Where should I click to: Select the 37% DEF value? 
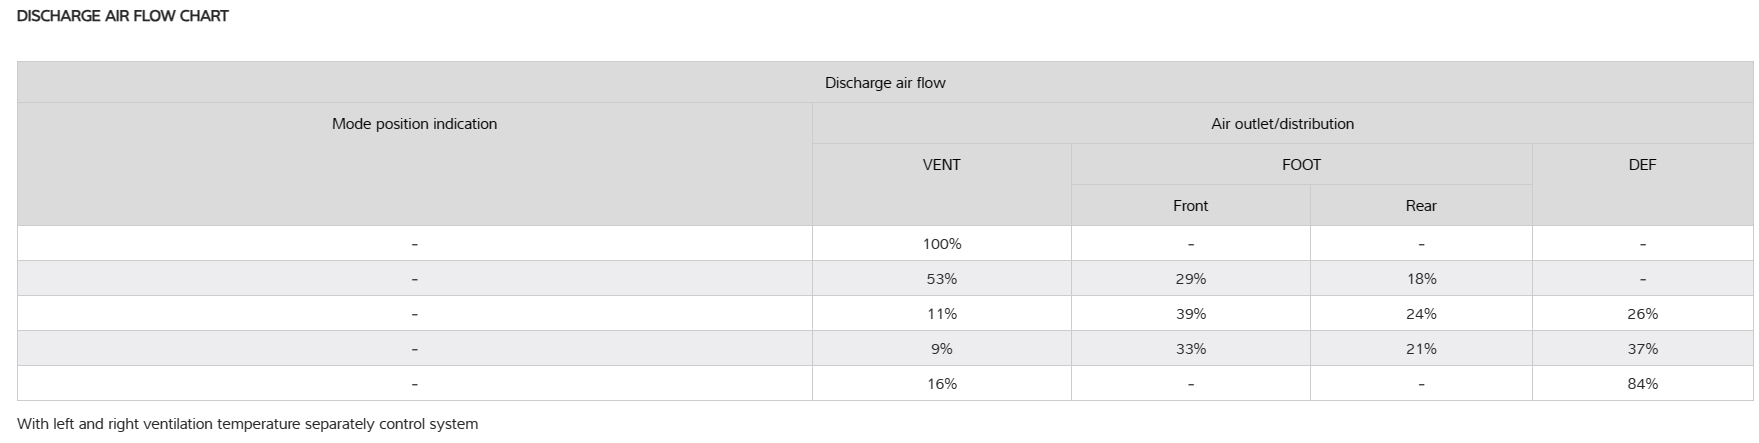pos(1641,349)
